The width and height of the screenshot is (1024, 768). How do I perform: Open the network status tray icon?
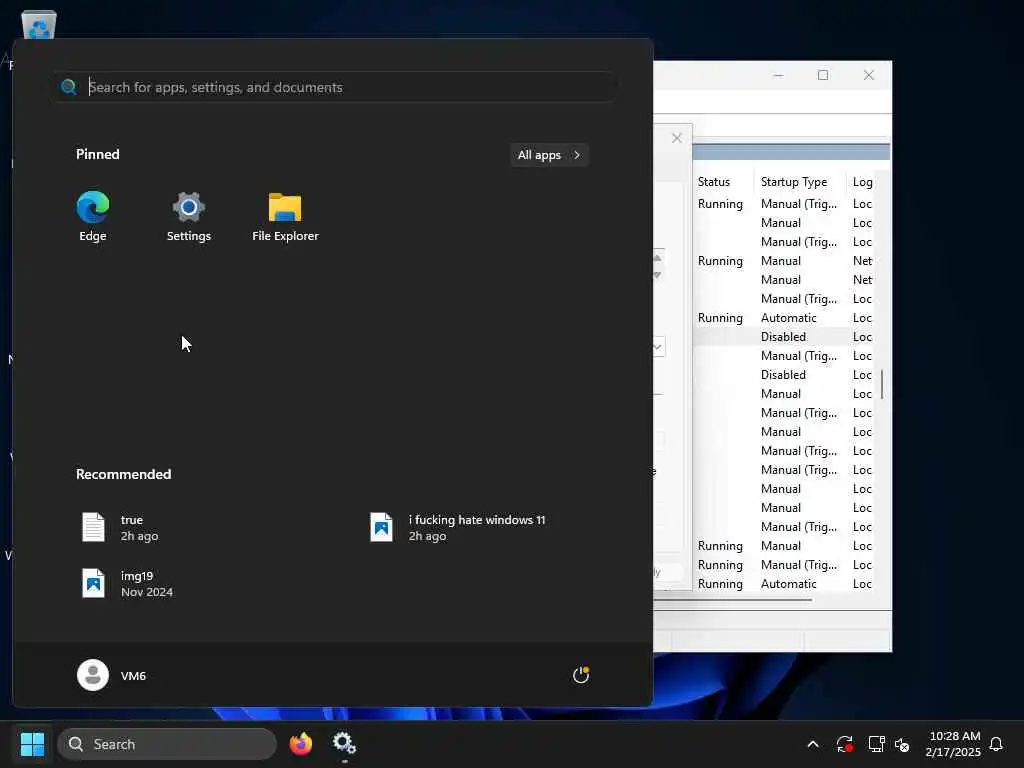[876, 744]
